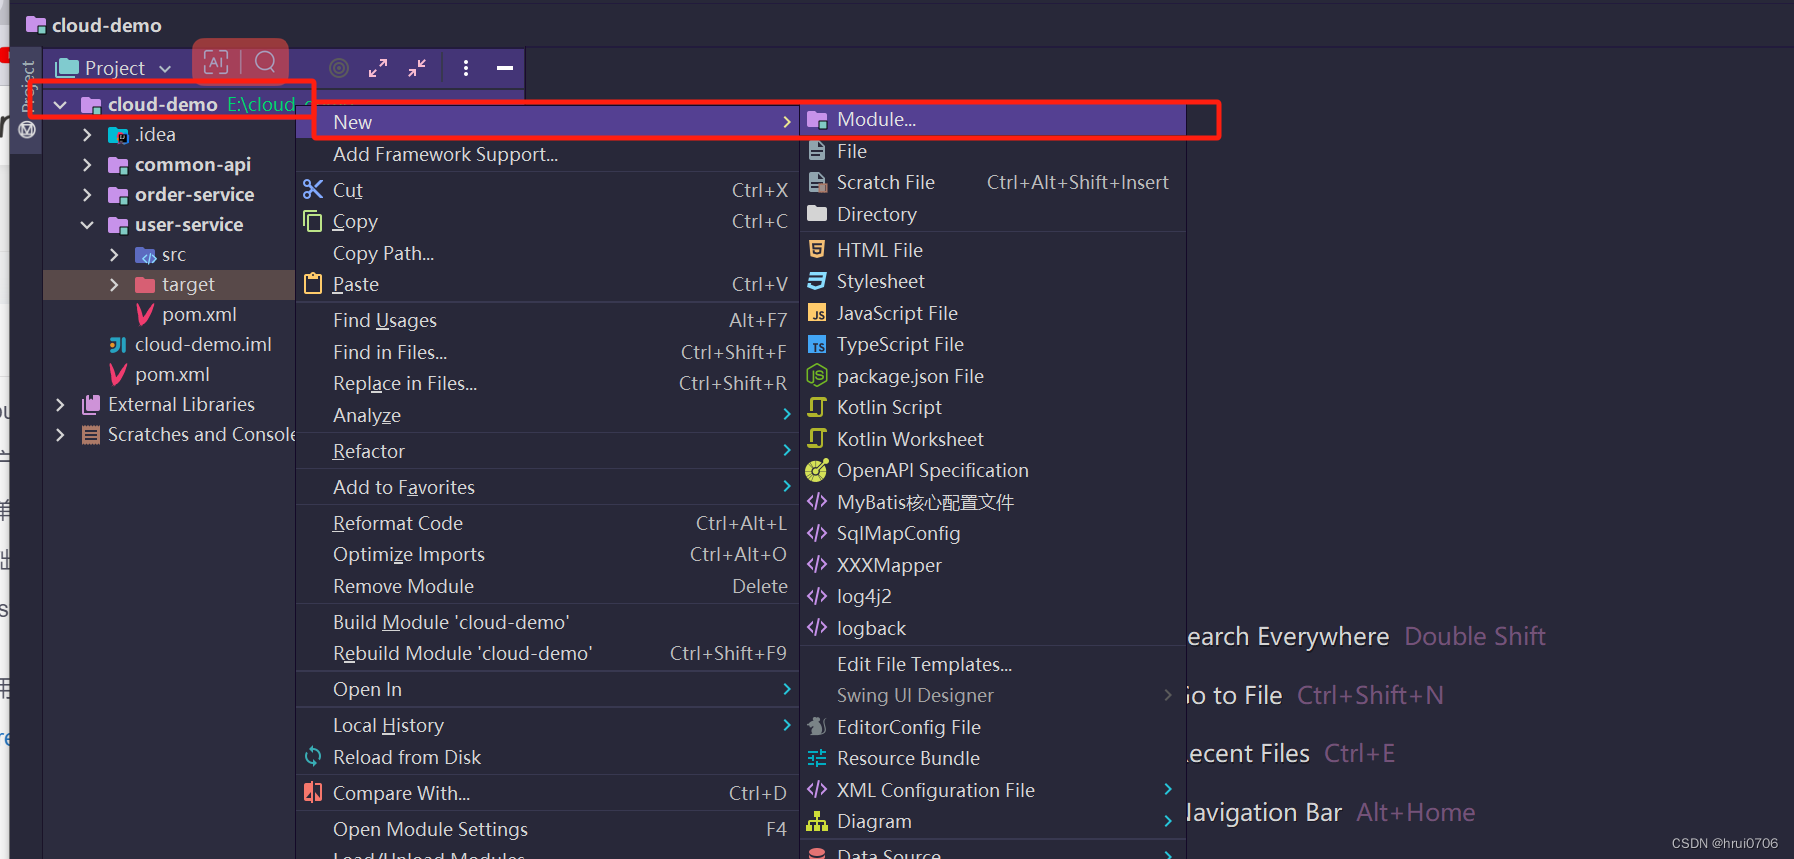Click the Diagram icon
The image size is (1794, 859).
tap(817, 821)
